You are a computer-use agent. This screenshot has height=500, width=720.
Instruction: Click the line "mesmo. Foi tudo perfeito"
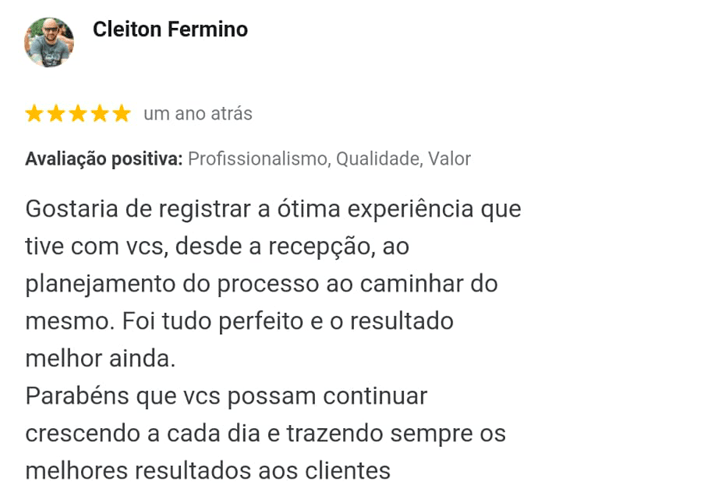point(239,322)
